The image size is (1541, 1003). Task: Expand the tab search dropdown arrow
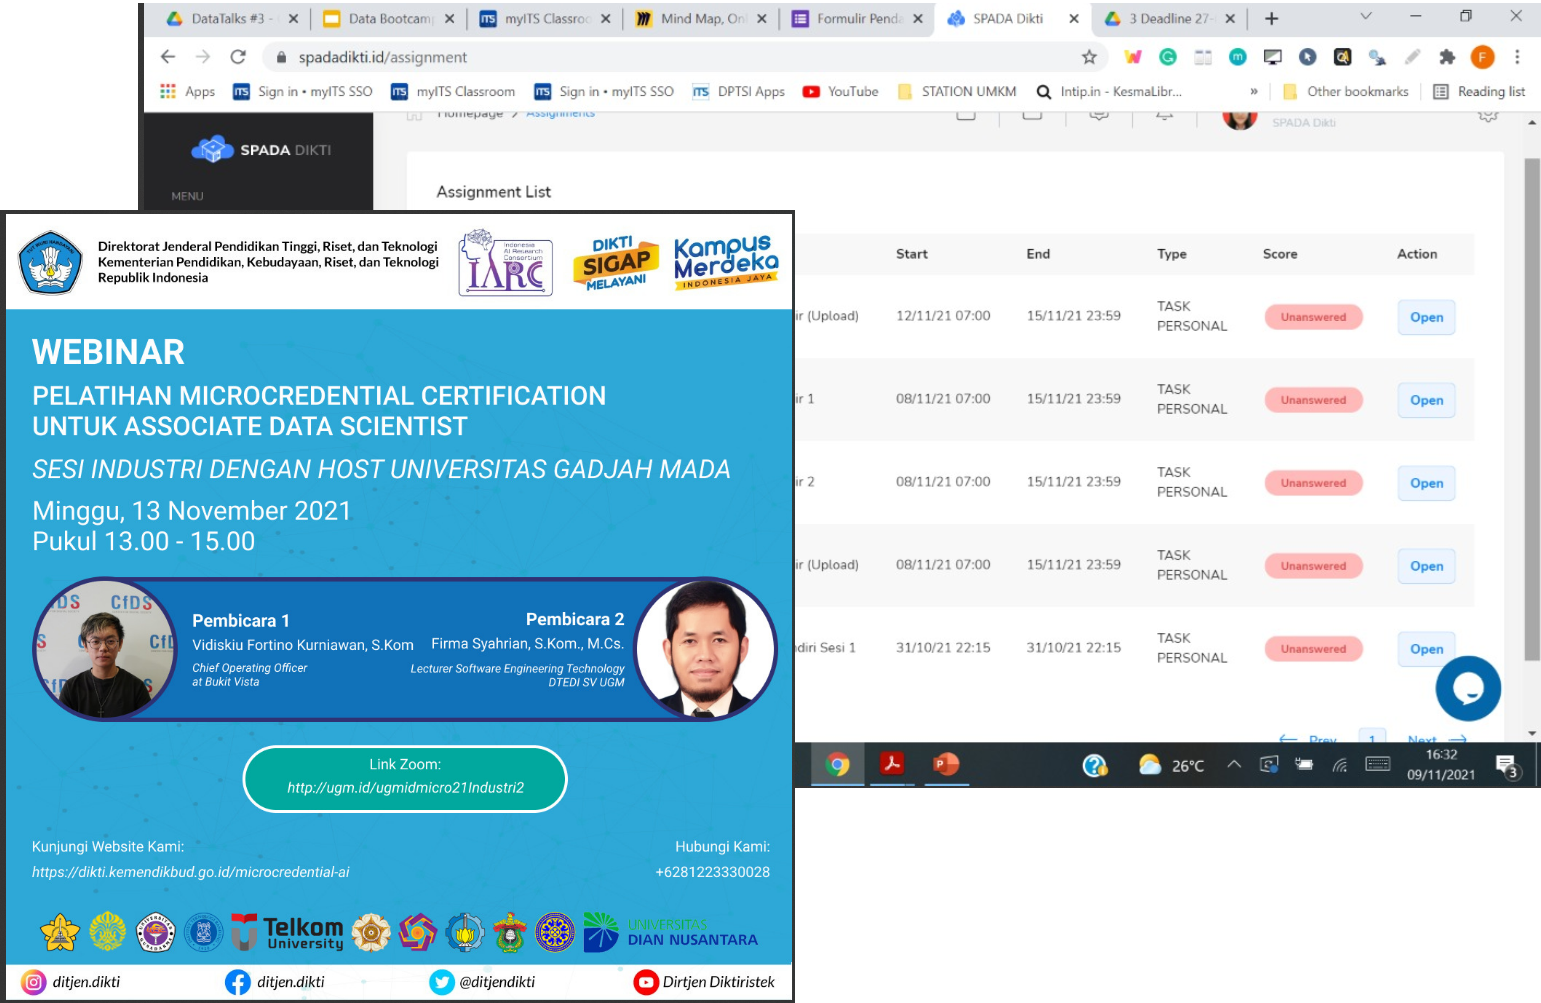[1366, 17]
